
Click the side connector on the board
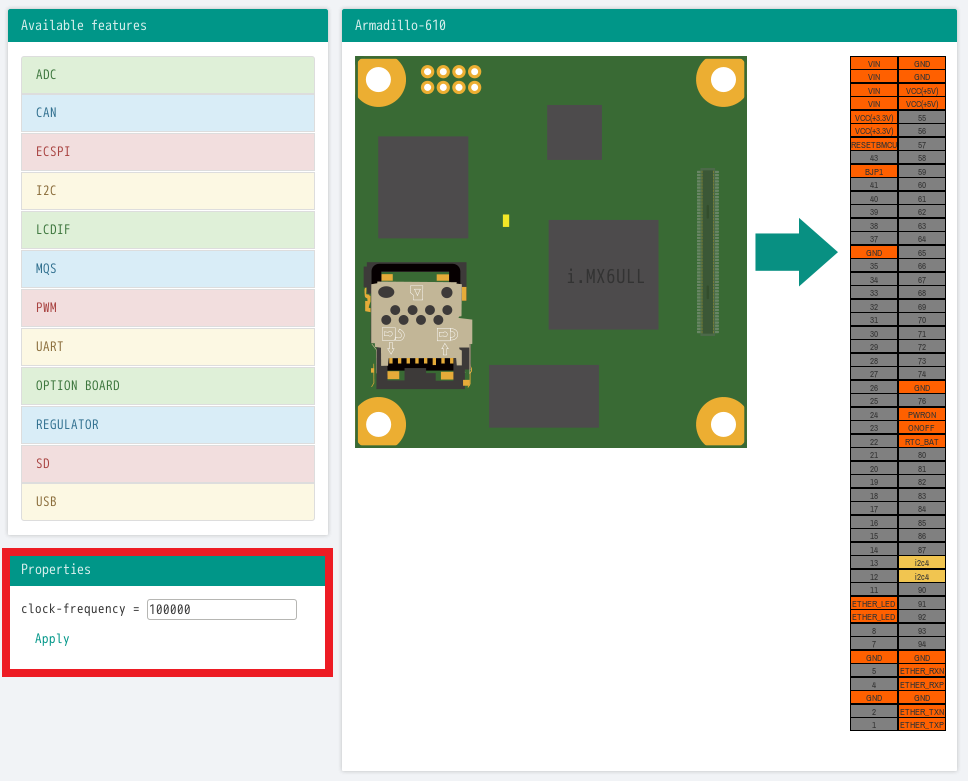click(708, 252)
